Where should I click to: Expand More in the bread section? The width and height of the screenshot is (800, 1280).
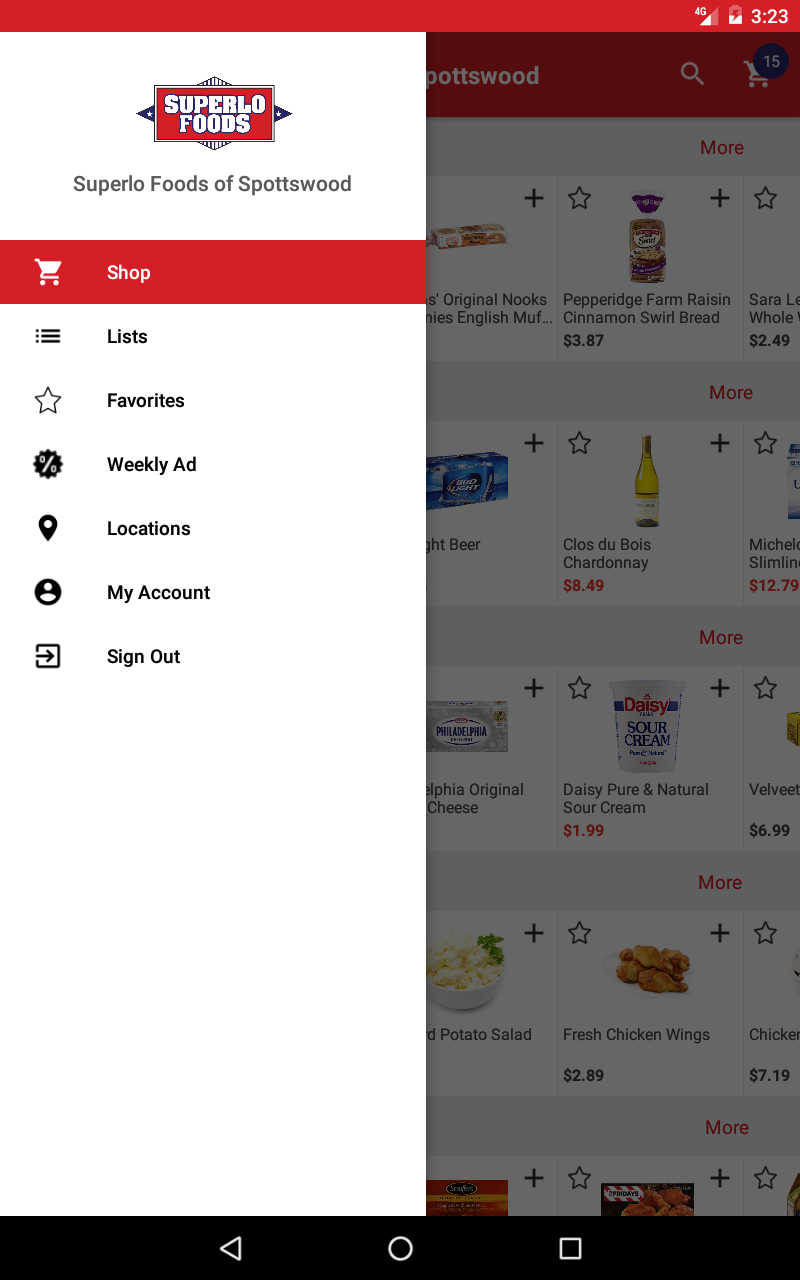click(x=722, y=147)
